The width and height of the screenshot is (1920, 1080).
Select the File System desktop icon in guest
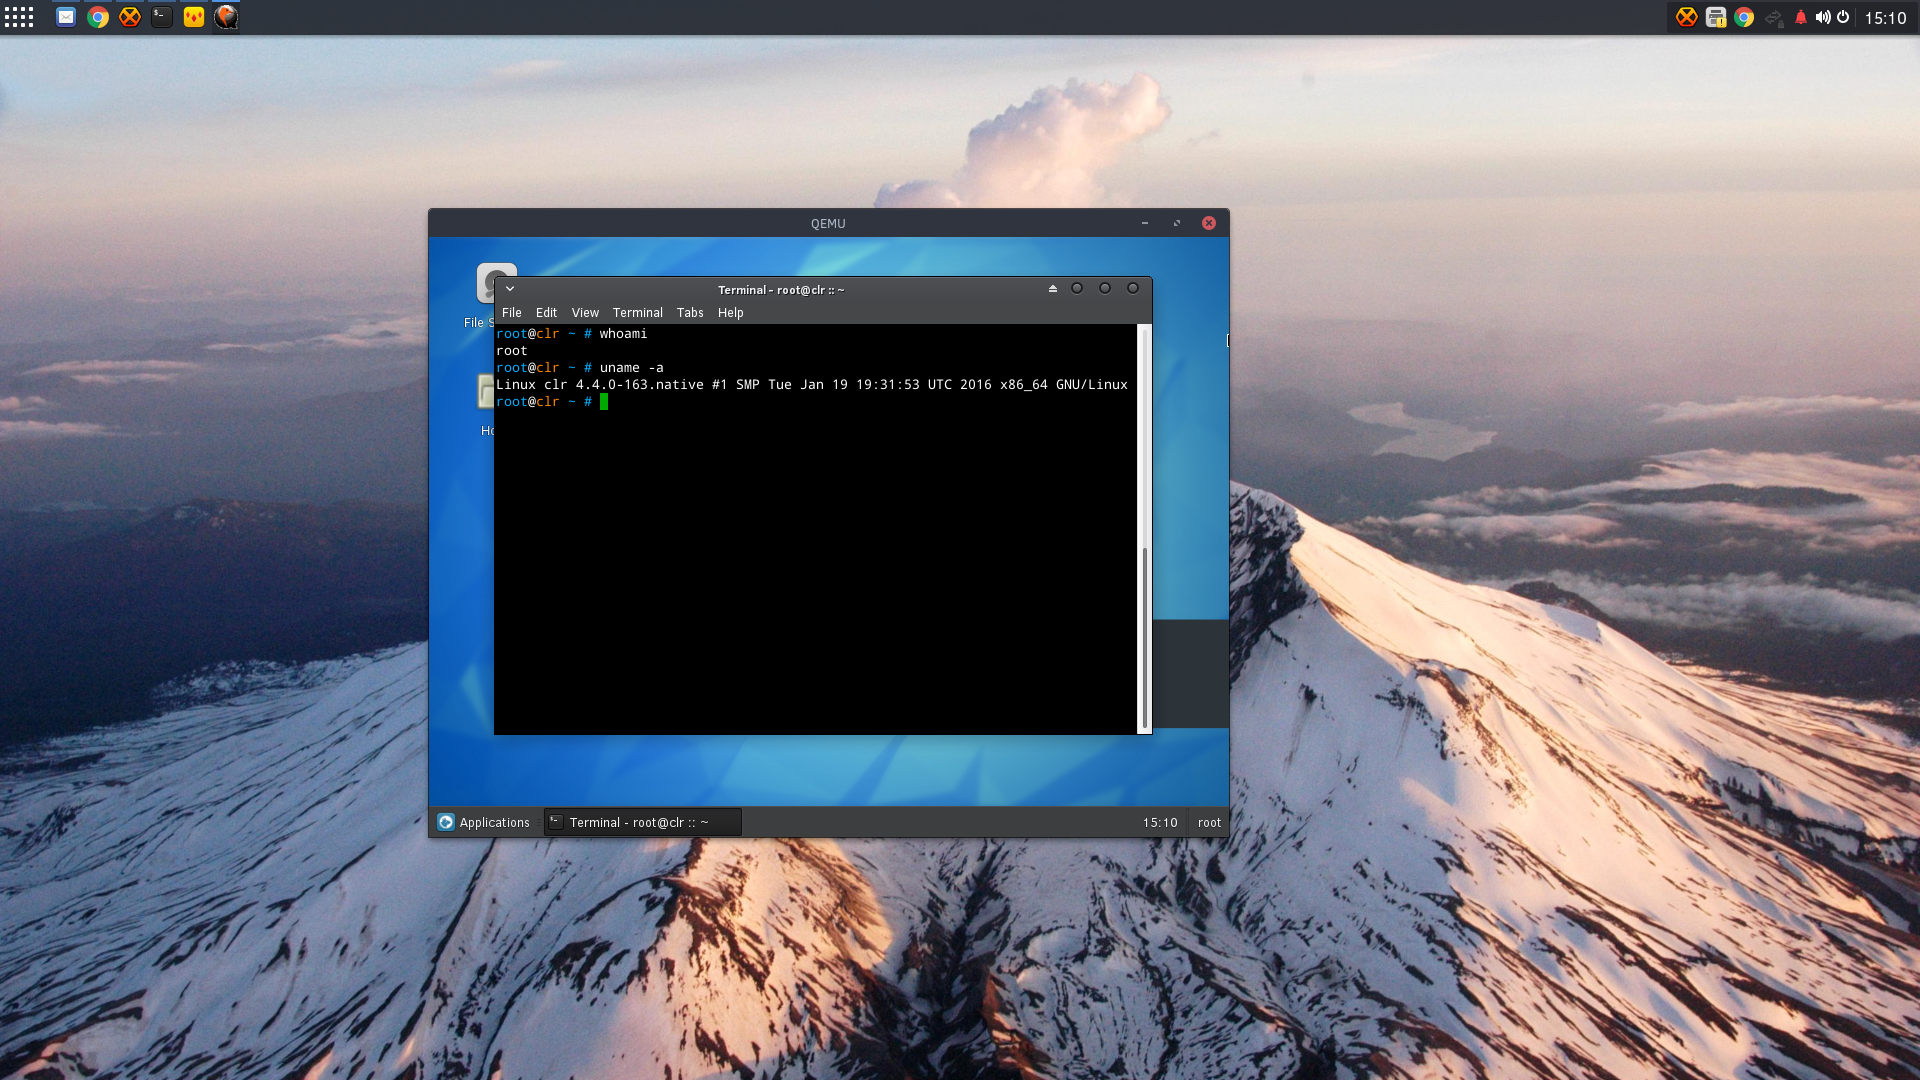click(x=485, y=296)
